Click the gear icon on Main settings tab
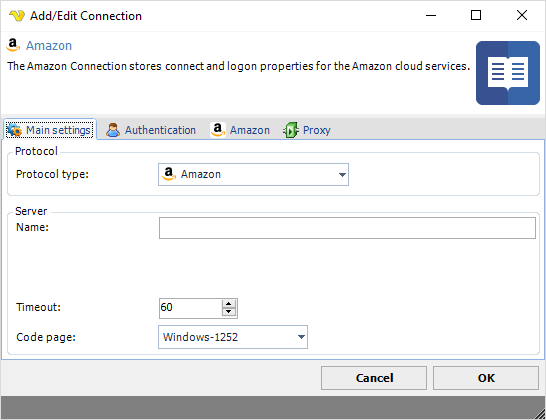 pos(15,130)
